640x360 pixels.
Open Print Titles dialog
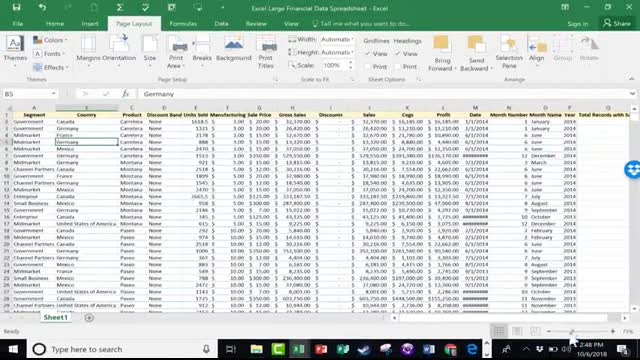point(266,52)
